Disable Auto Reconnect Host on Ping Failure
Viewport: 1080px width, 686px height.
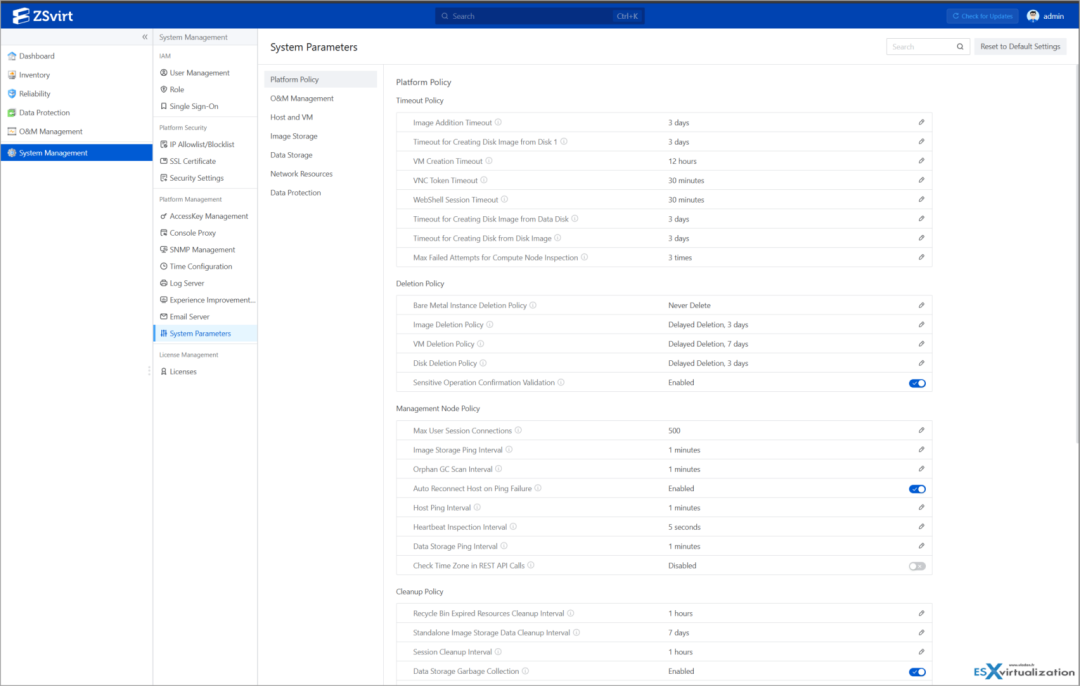(917, 489)
